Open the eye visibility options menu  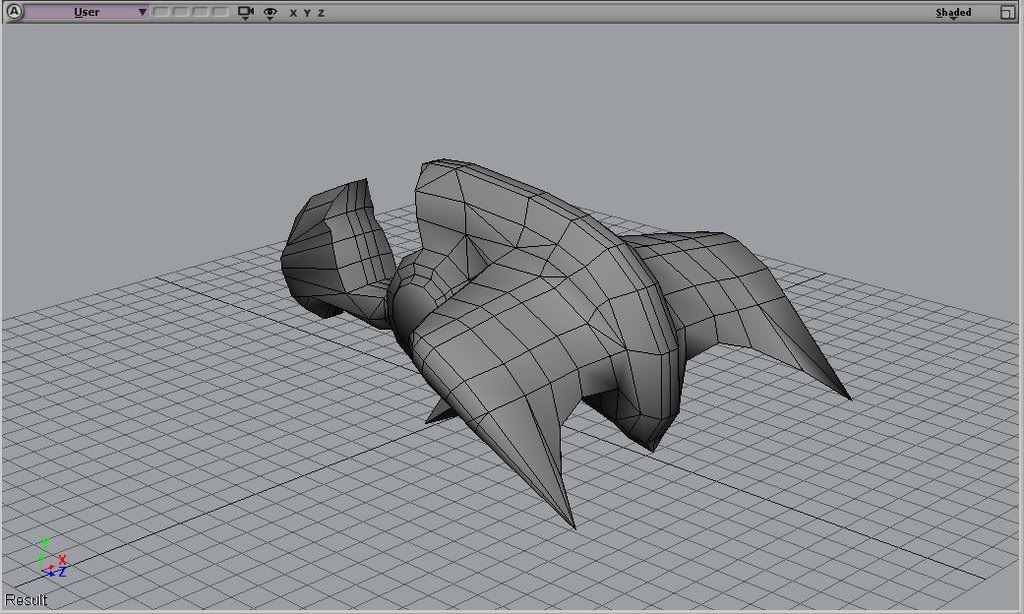point(270,13)
